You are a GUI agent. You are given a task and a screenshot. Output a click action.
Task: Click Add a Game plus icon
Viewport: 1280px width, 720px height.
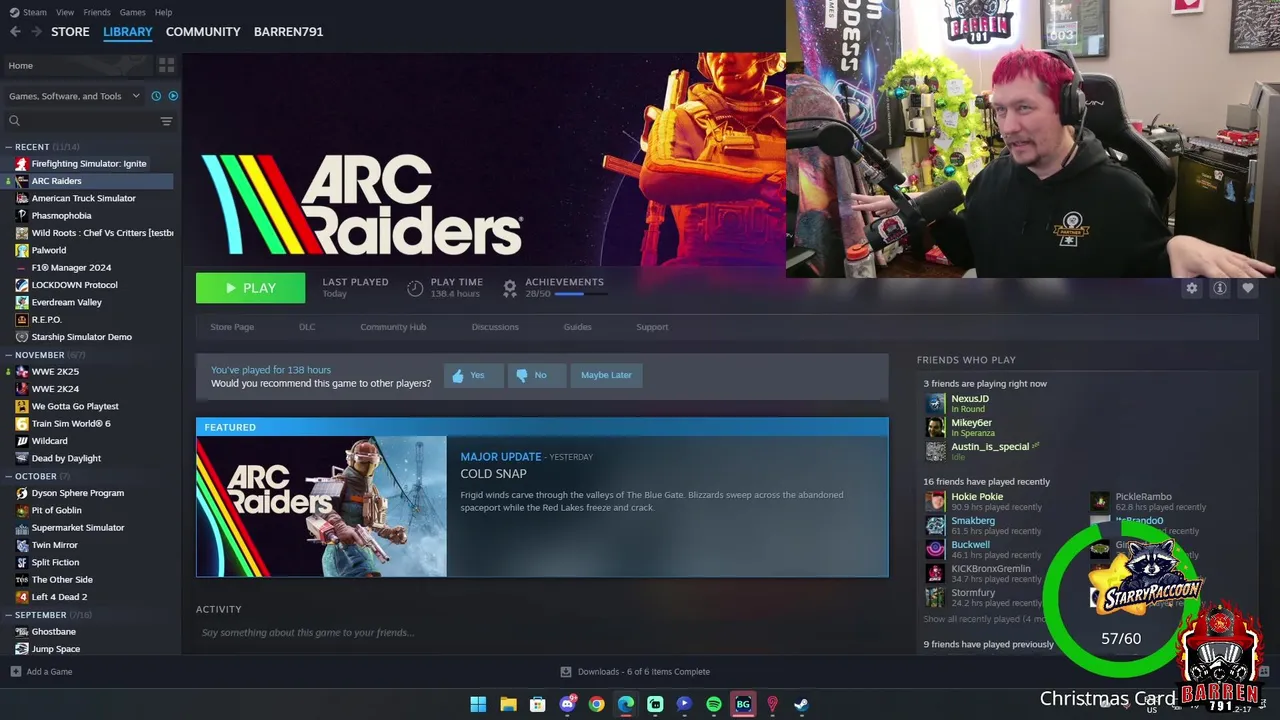pyautogui.click(x=15, y=672)
